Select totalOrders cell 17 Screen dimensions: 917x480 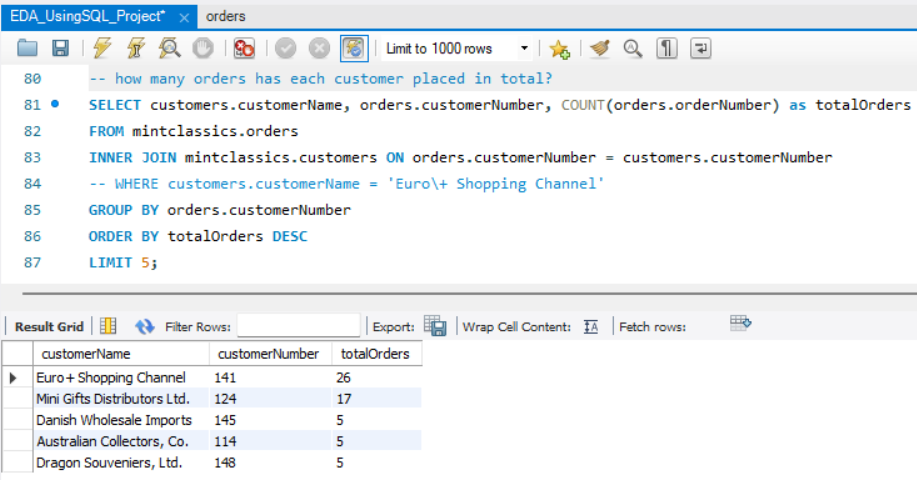377,399
